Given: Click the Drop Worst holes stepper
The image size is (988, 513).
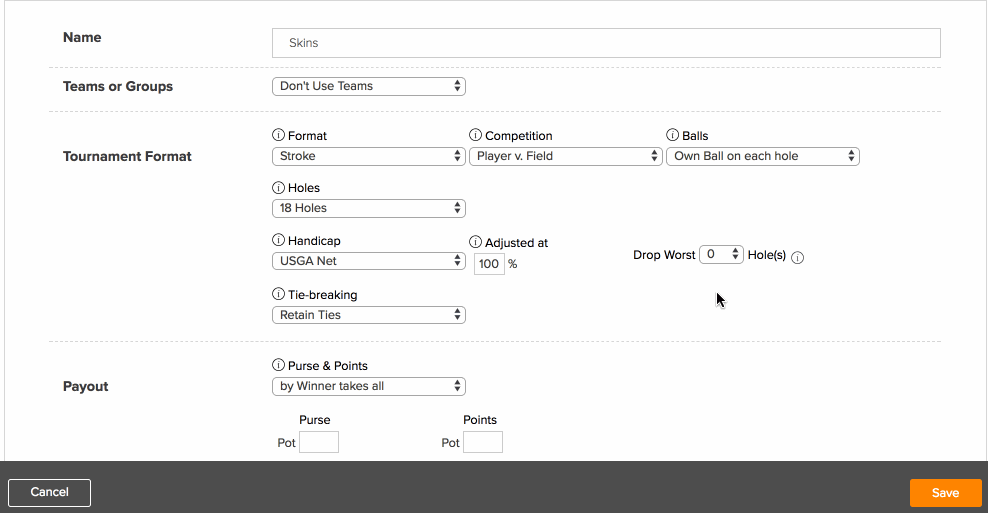Looking at the screenshot, I should (721, 255).
